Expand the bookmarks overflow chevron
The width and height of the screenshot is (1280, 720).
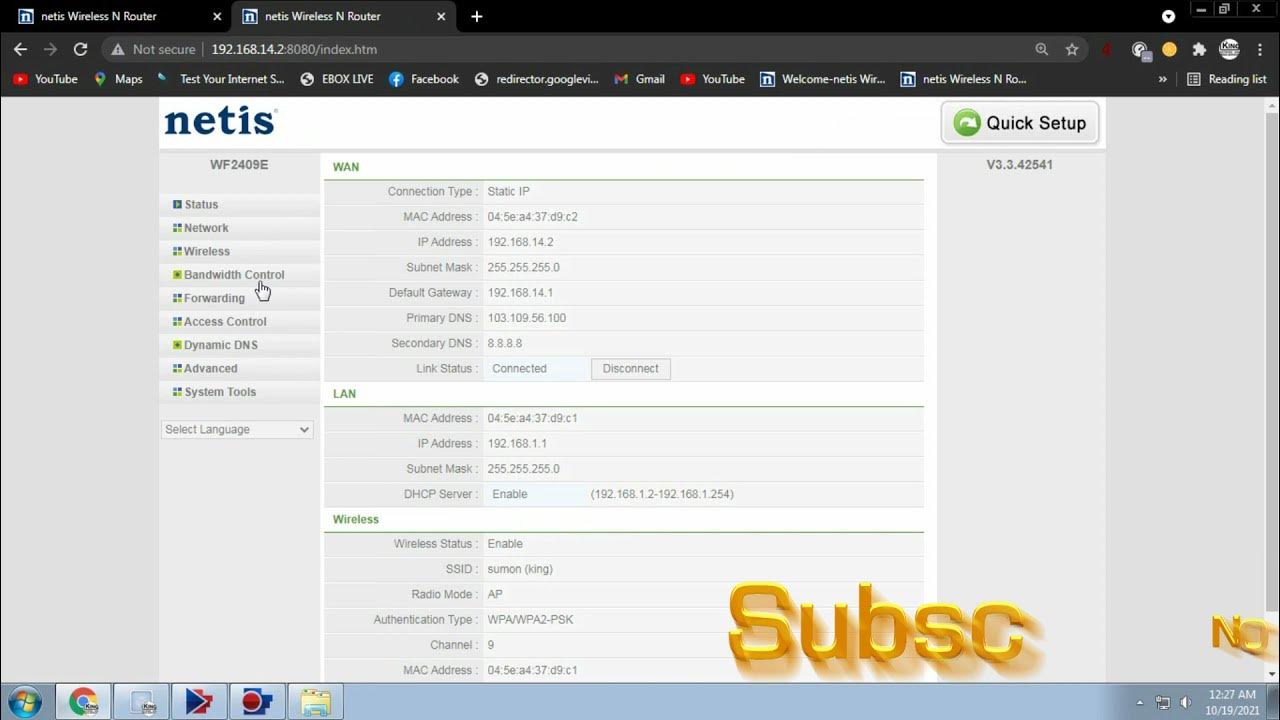tap(1162, 79)
